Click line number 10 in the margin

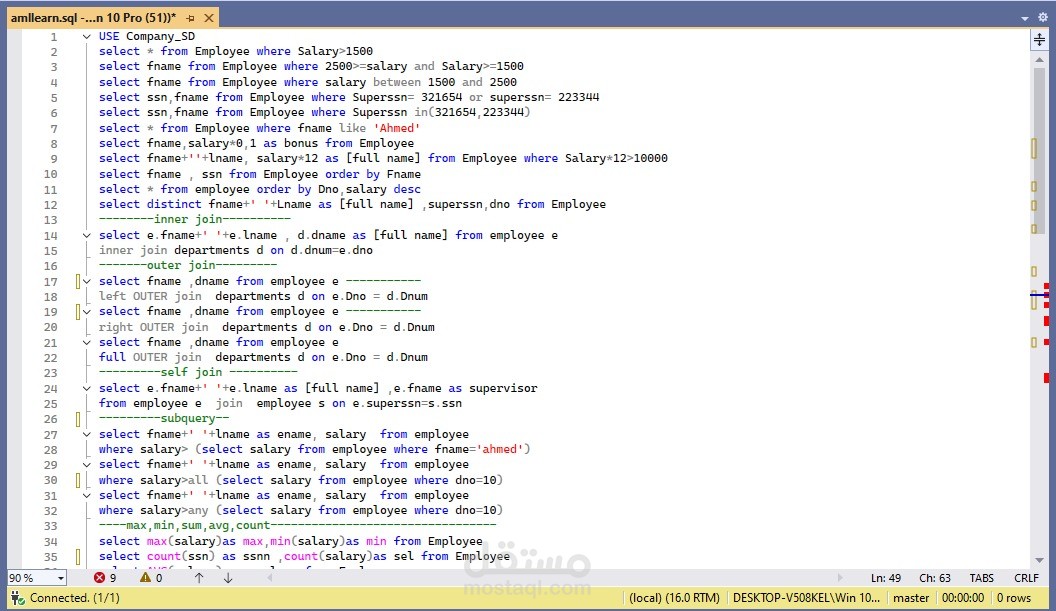coord(51,174)
